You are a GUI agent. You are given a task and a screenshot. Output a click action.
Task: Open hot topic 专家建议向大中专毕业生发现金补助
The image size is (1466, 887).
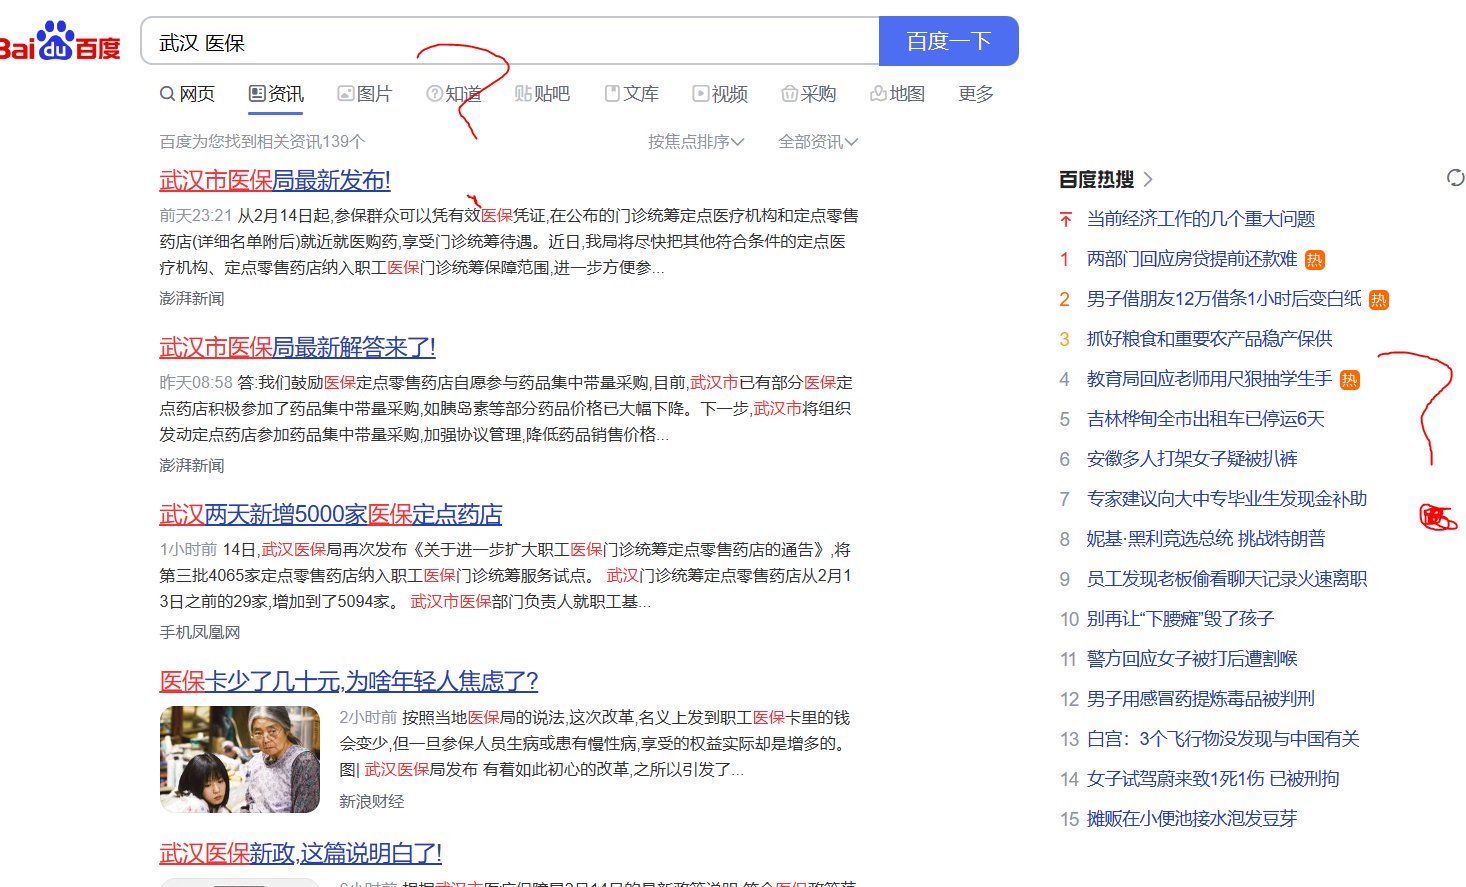click(x=1227, y=499)
